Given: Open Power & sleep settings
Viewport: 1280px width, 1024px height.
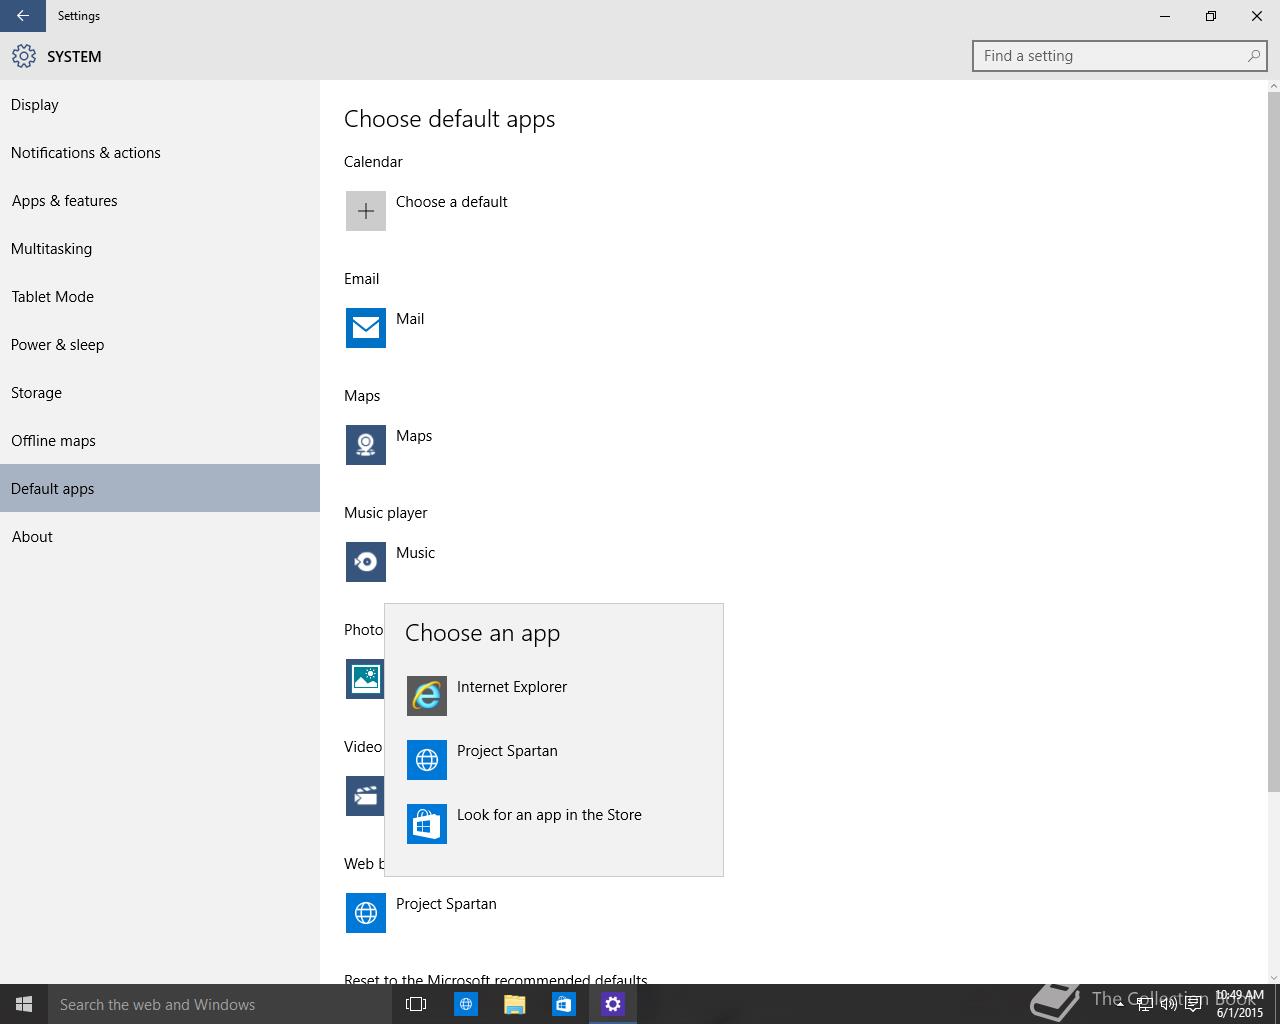Looking at the screenshot, I should (x=160, y=345).
